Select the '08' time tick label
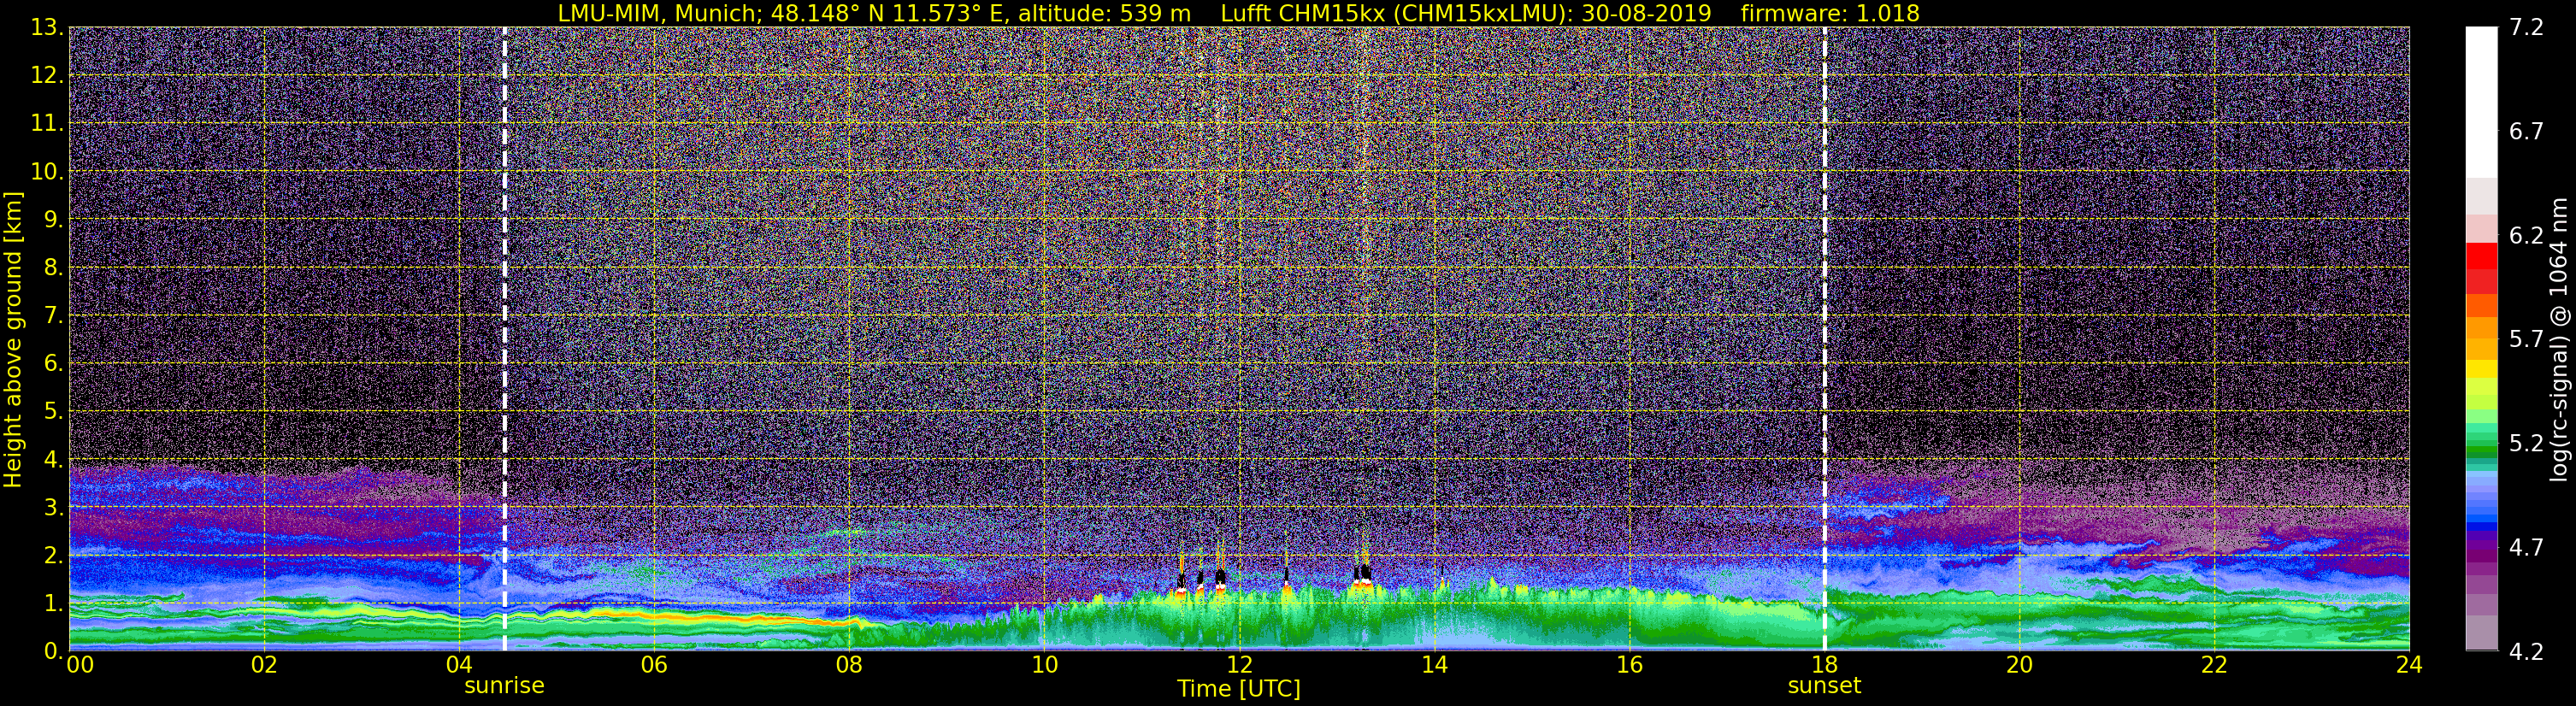 click(x=849, y=665)
